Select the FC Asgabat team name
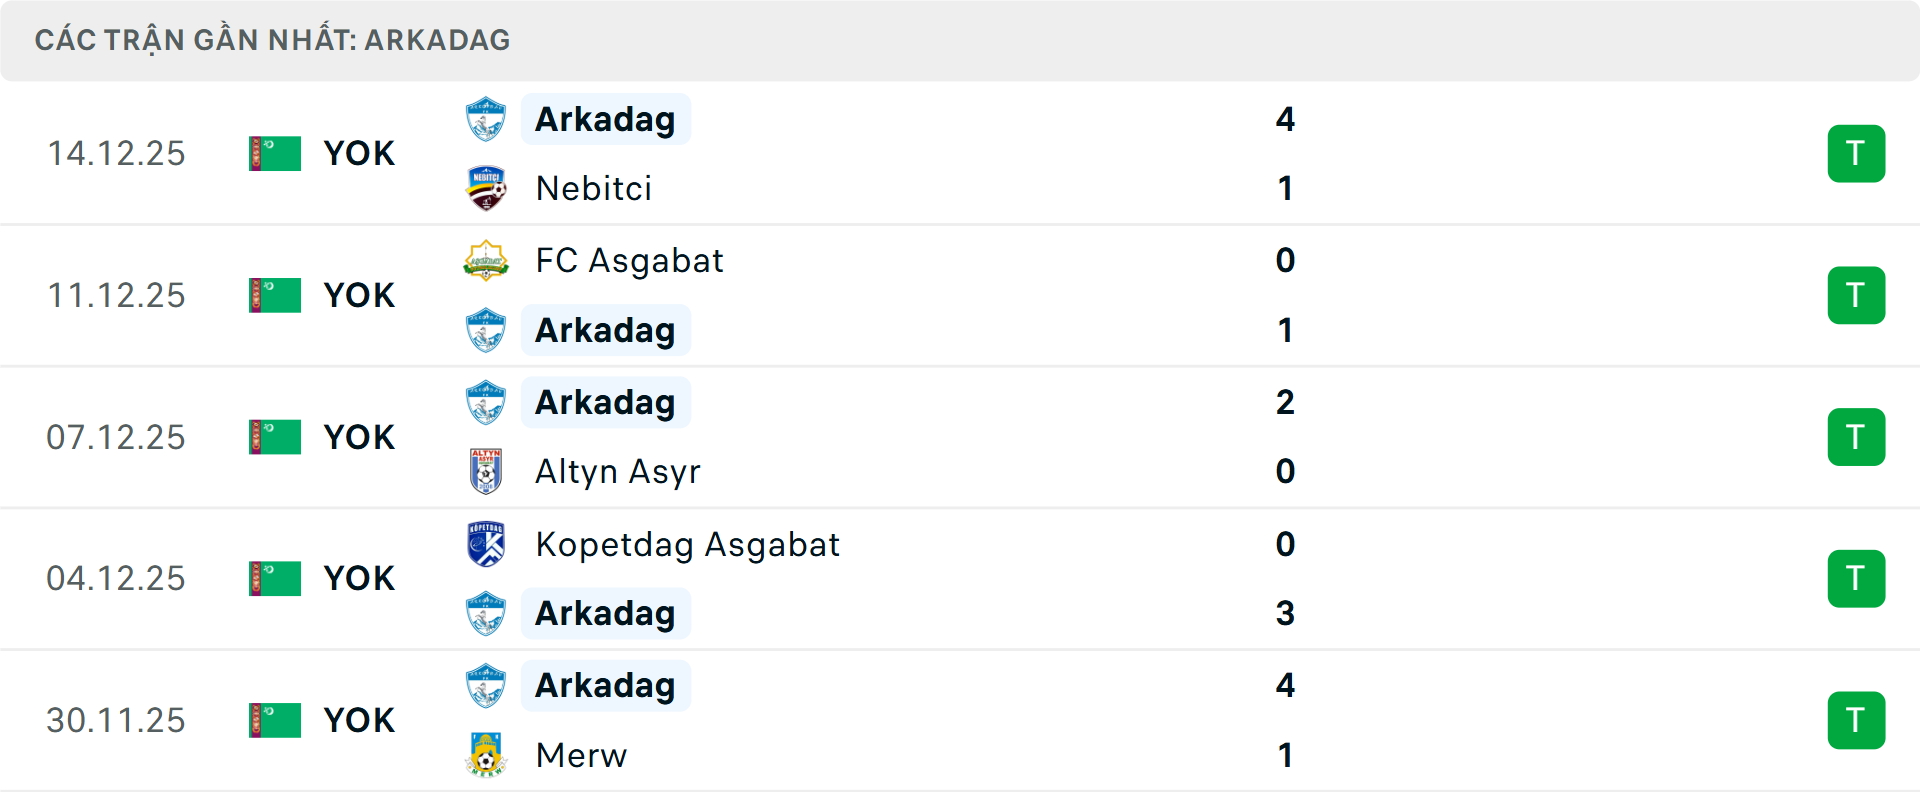 630,260
